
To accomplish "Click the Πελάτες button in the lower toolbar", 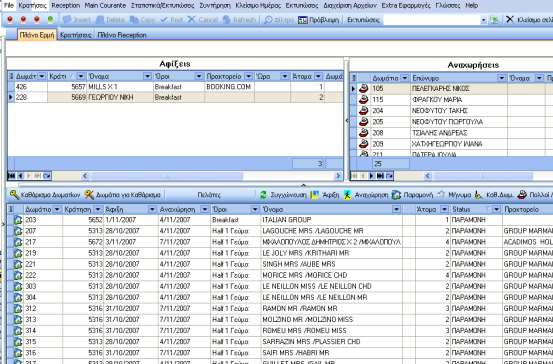I will tap(209, 195).
